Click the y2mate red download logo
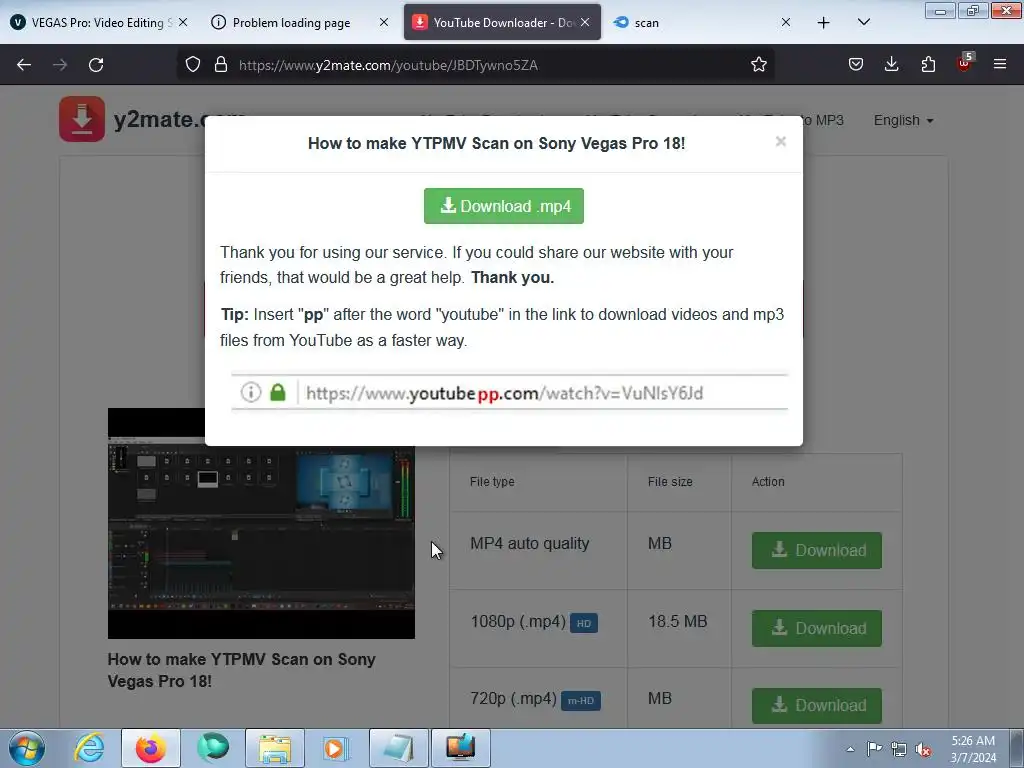Image resolution: width=1024 pixels, height=768 pixels. tap(82, 119)
